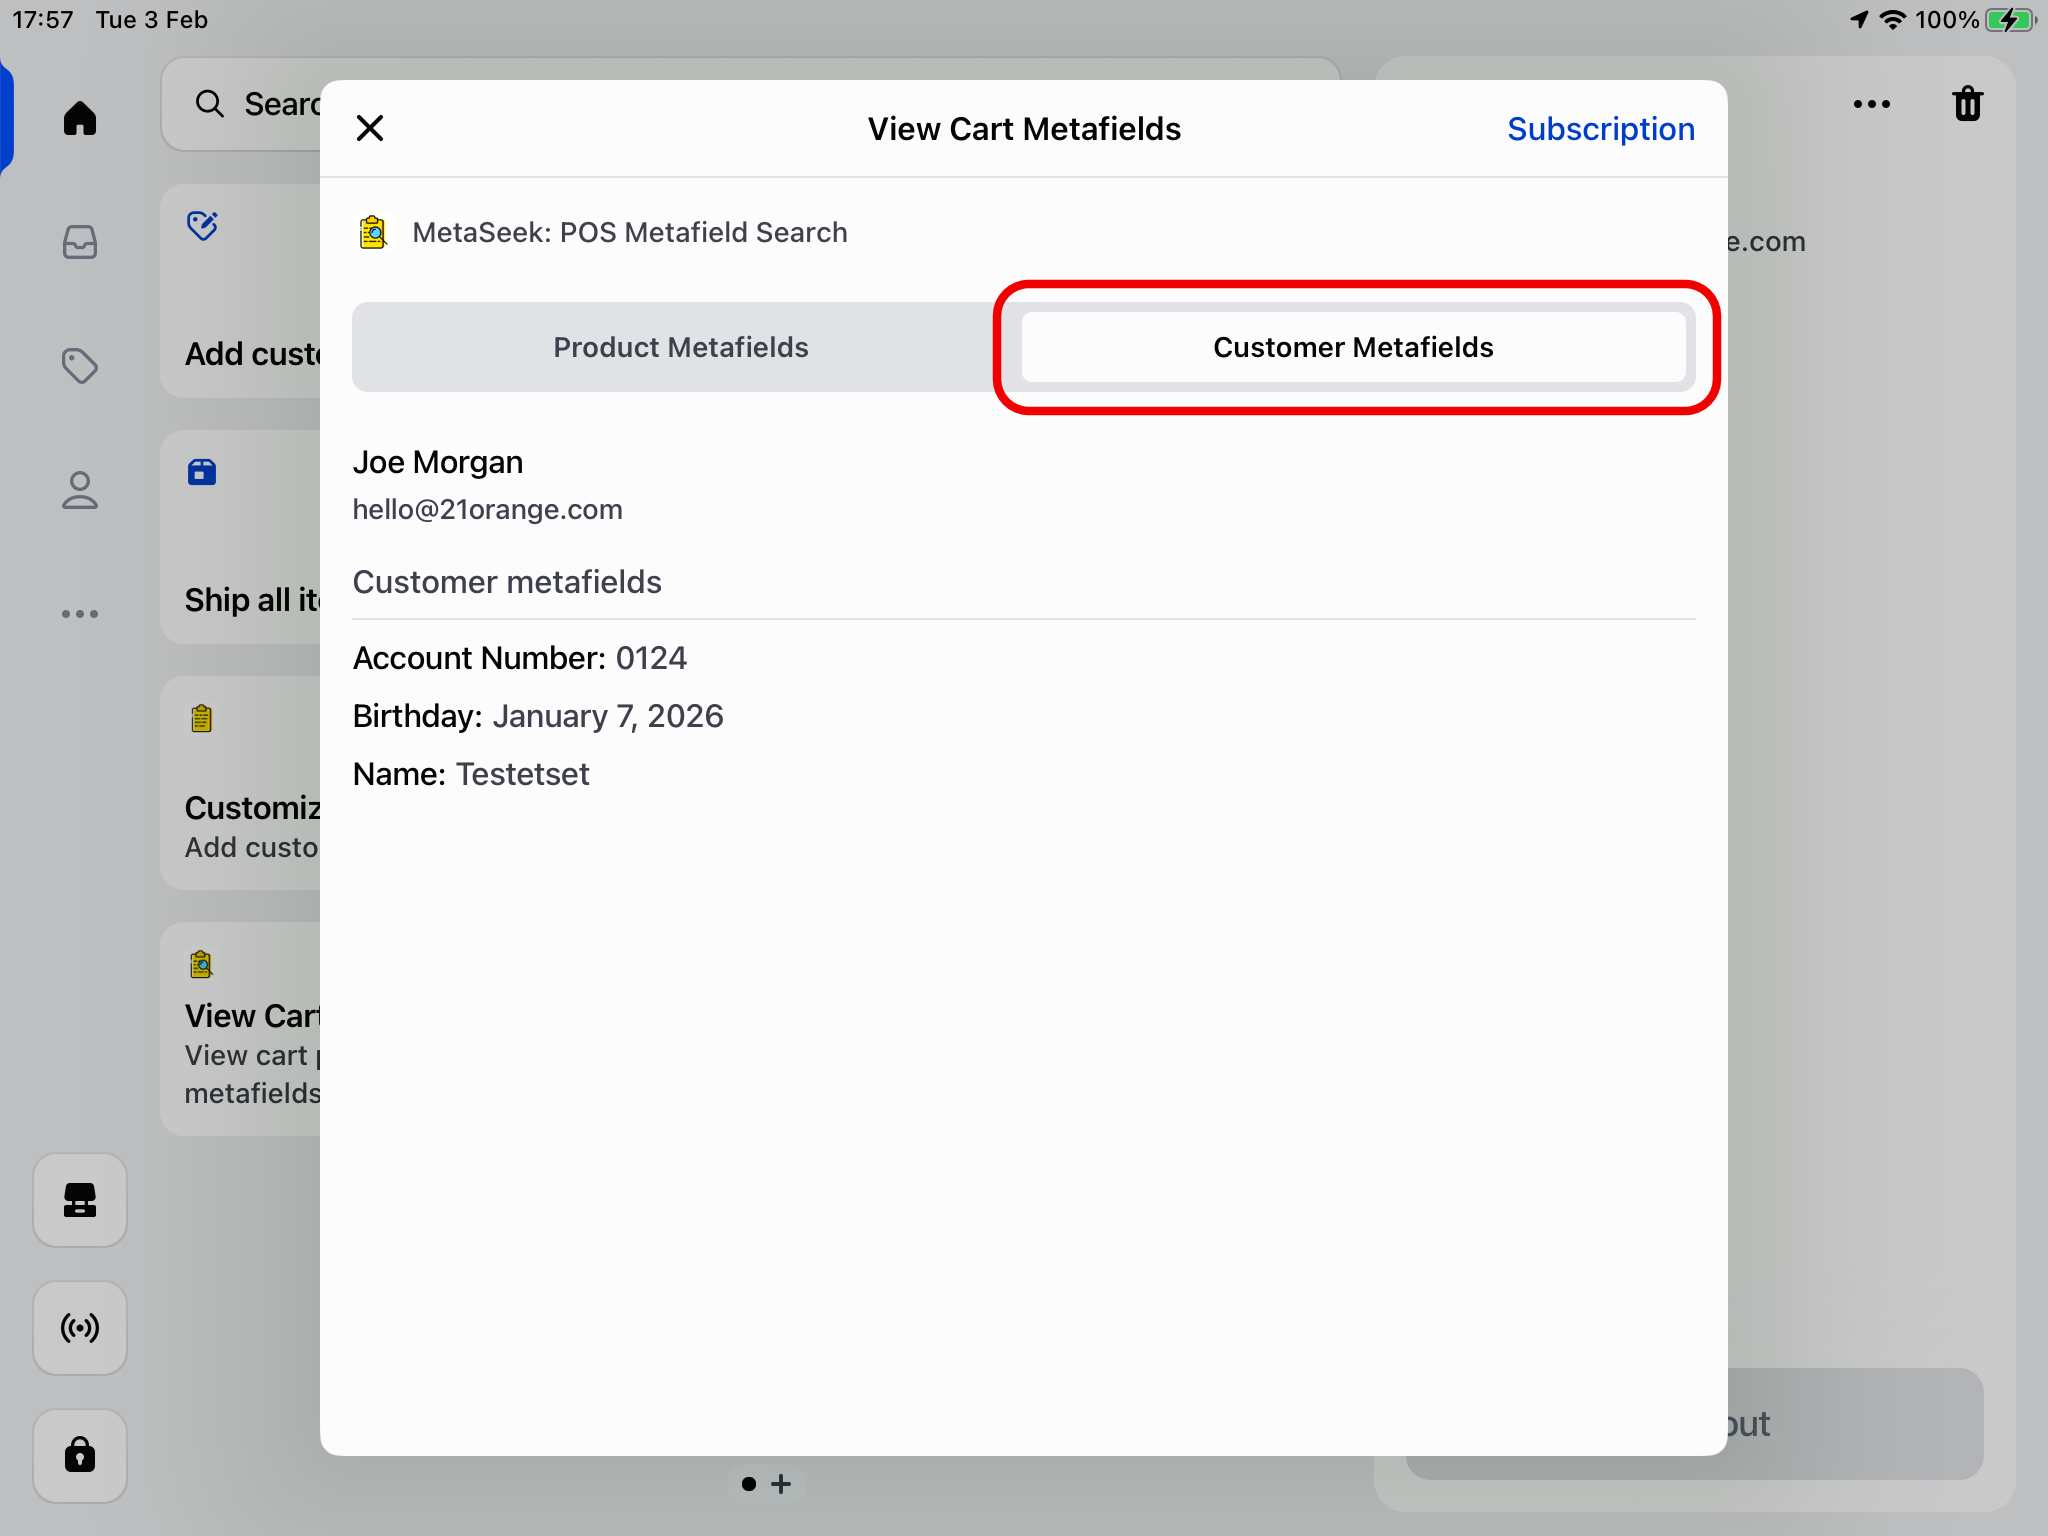Image resolution: width=2048 pixels, height=1536 pixels.
Task: Tap the connectivity broadcast icon button
Action: pyautogui.click(x=80, y=1328)
